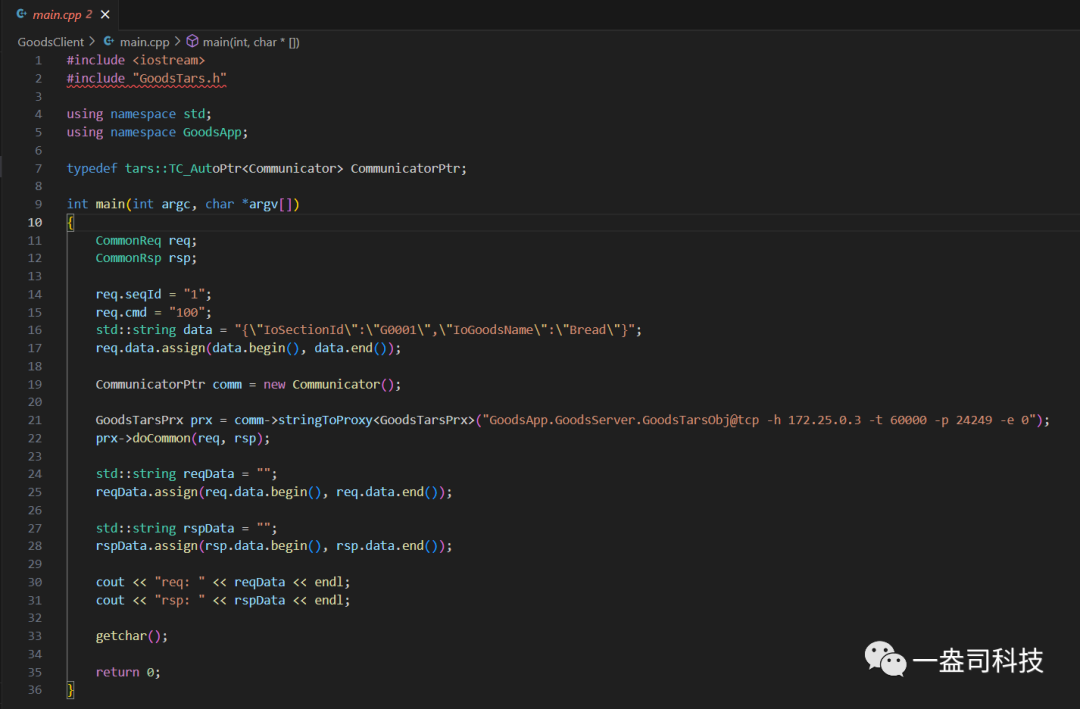The height and width of the screenshot is (709, 1080).
Task: Click 'req.data.assign(data.begin(), data.end());'
Action: click(x=248, y=349)
